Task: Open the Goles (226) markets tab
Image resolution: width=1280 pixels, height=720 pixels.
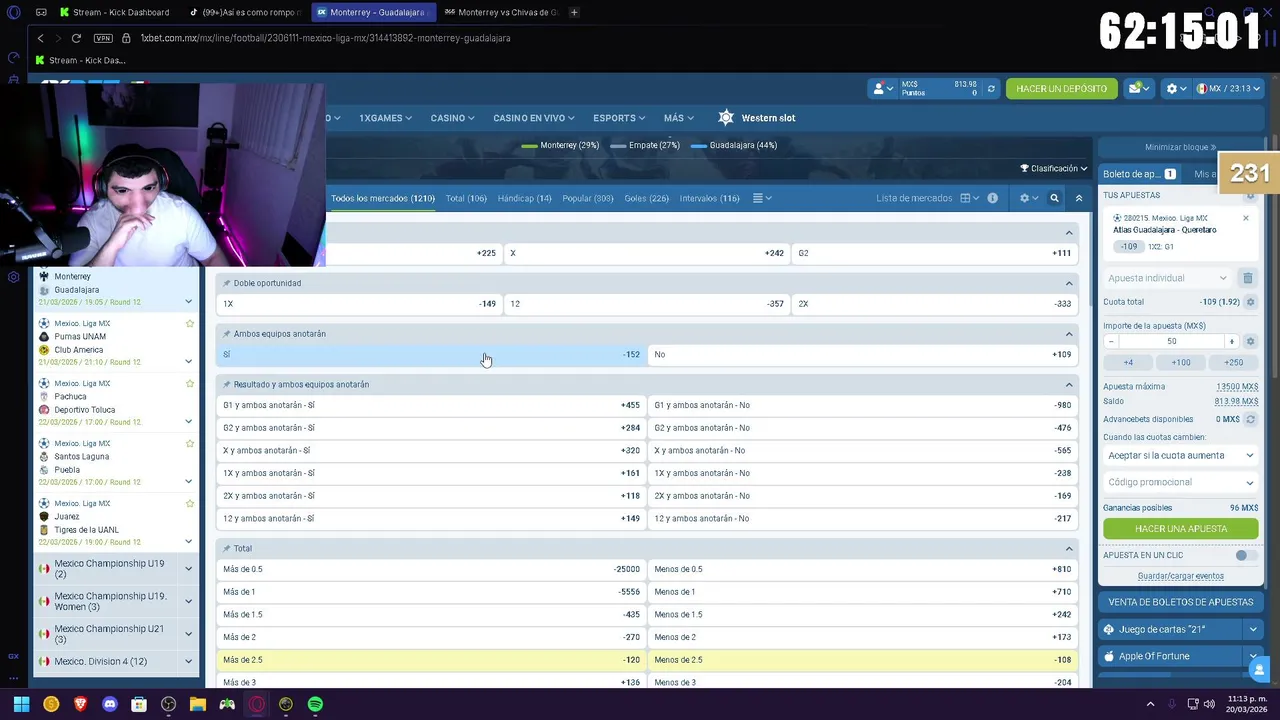Action: click(646, 198)
